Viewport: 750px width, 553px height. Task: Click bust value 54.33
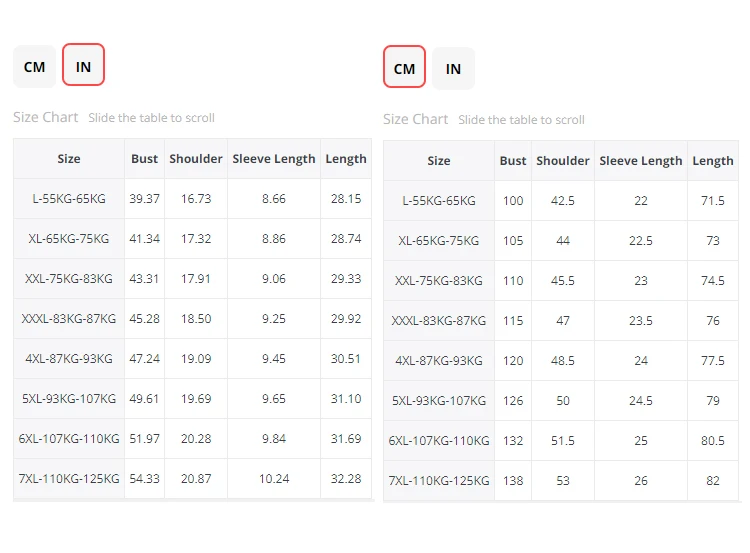(144, 478)
